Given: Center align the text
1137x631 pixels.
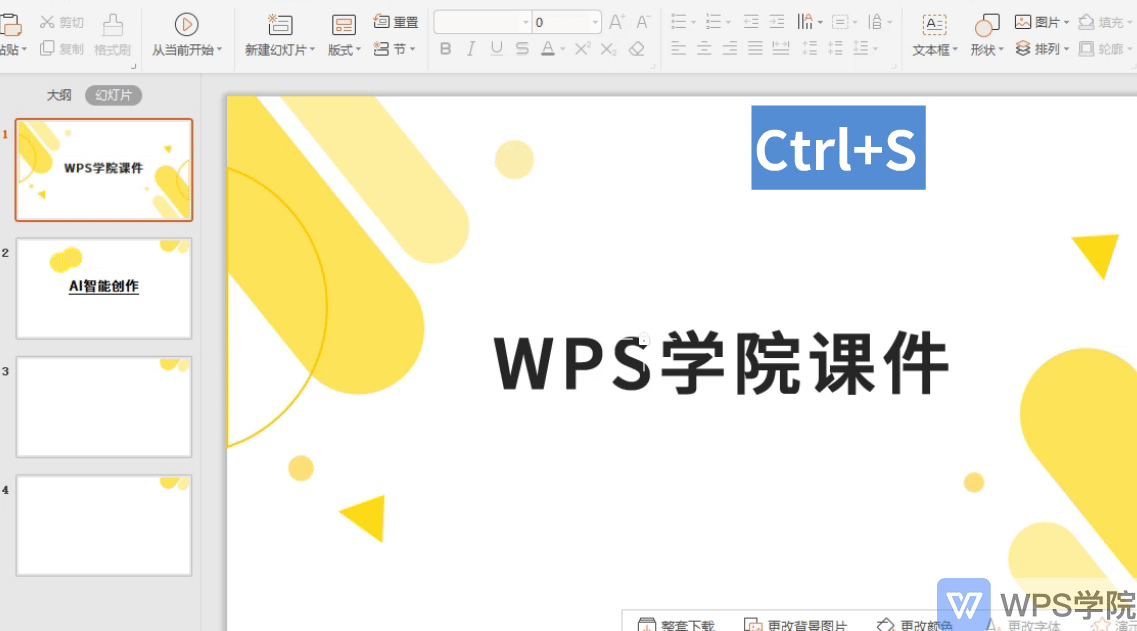Looking at the screenshot, I should [x=704, y=49].
